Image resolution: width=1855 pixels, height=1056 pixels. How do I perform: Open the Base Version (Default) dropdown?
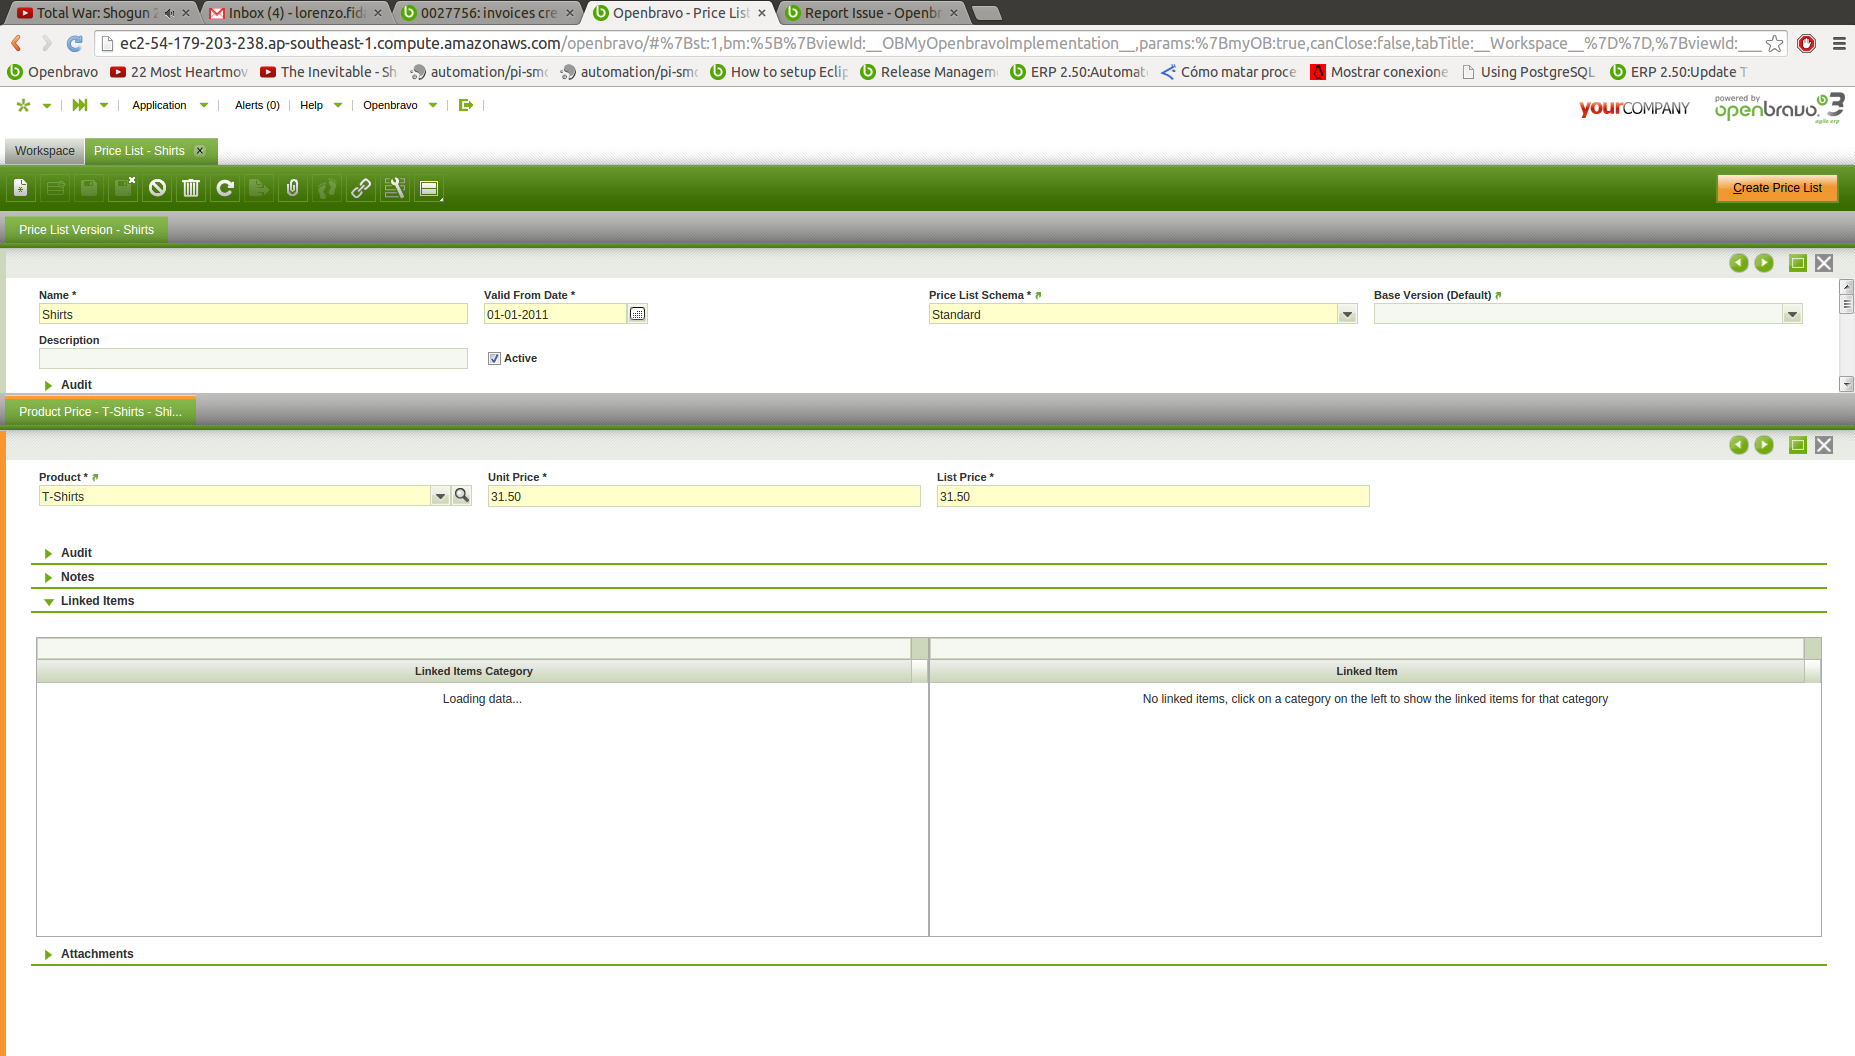pyautogui.click(x=1792, y=315)
